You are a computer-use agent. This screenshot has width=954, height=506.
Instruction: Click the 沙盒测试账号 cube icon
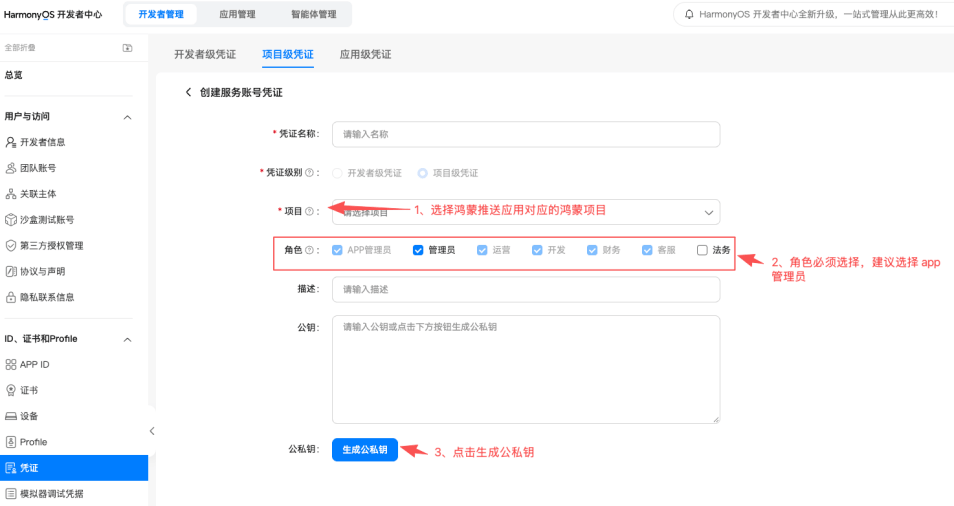pyautogui.click(x=10, y=220)
